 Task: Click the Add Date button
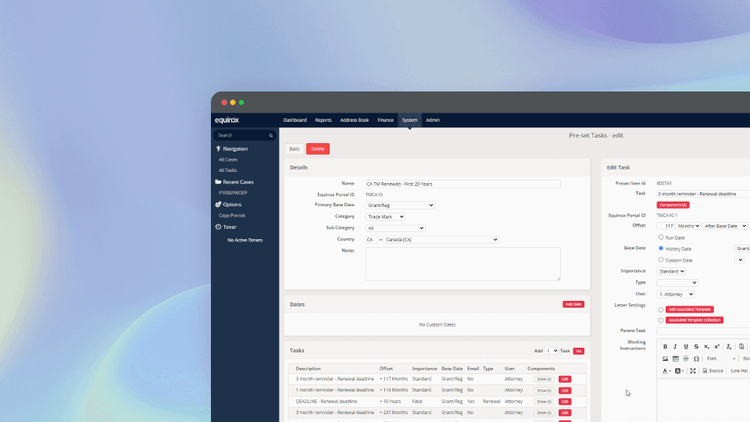573,304
